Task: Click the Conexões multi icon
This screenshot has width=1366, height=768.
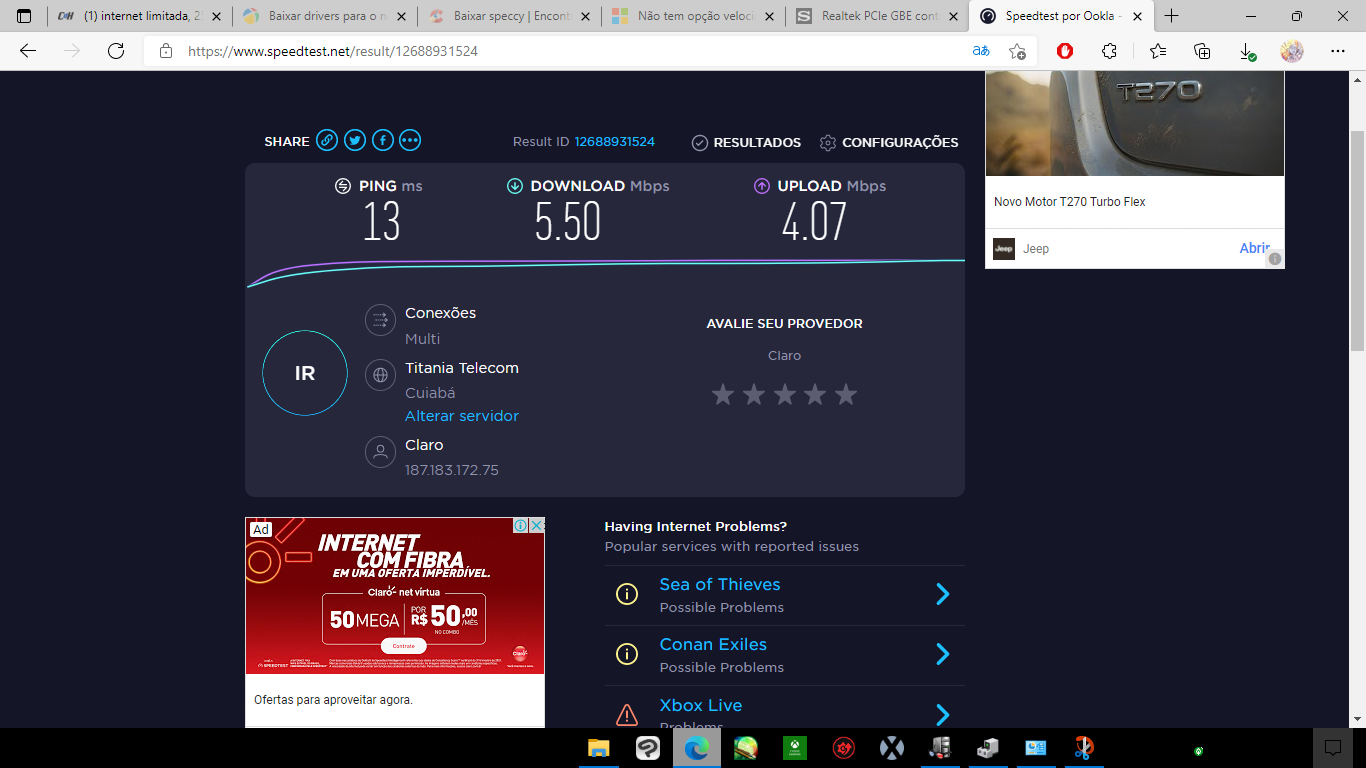Action: [x=380, y=320]
